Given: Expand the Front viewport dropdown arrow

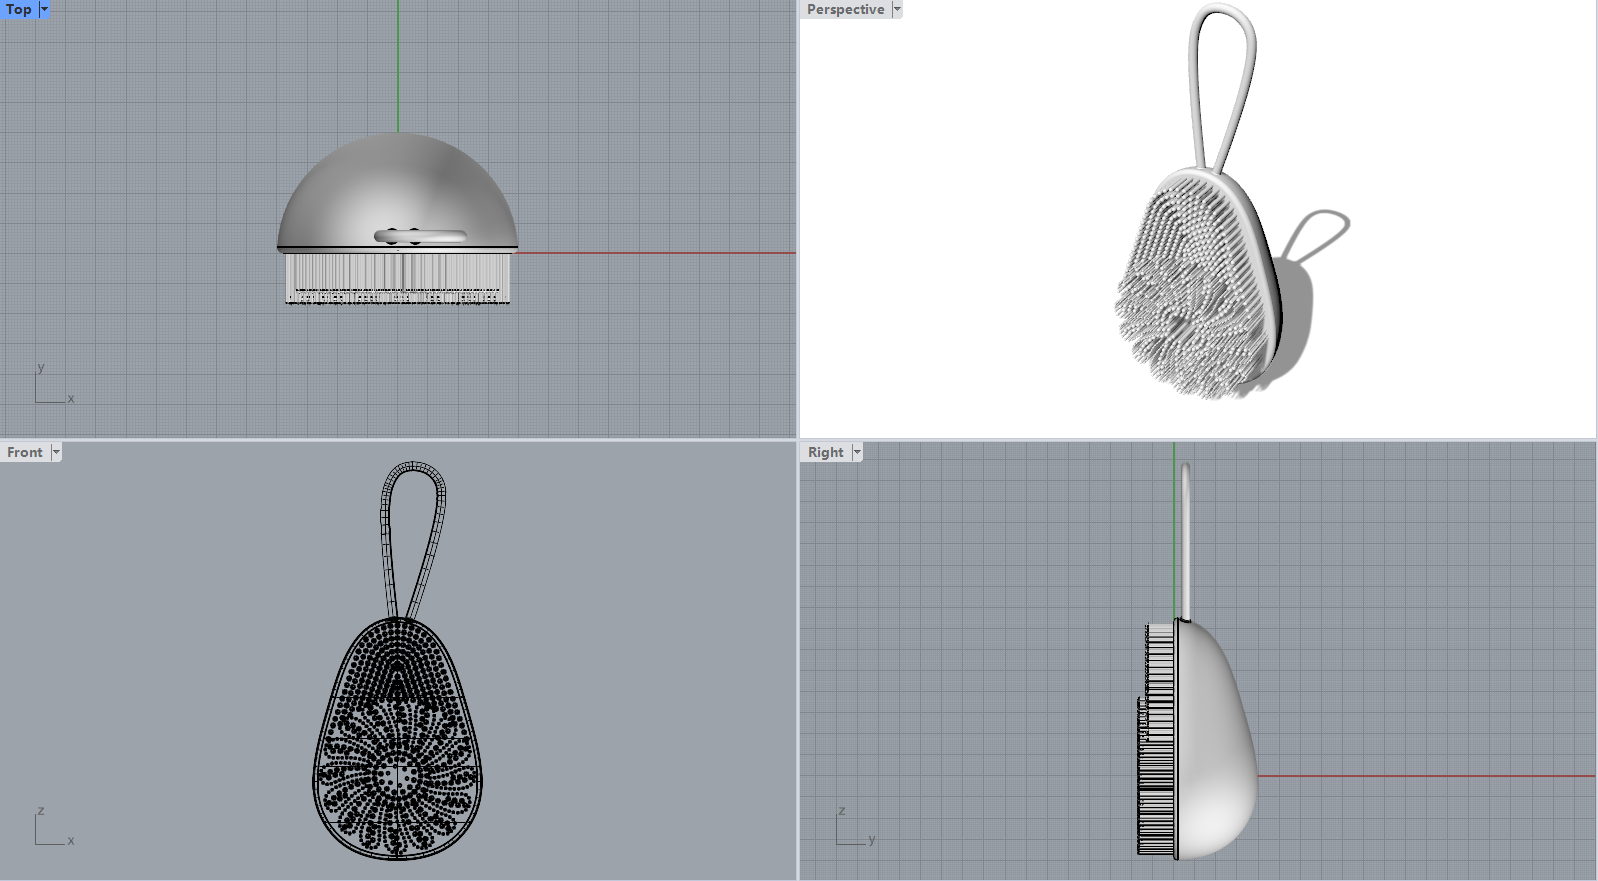Looking at the screenshot, I should pyautogui.click(x=56, y=452).
